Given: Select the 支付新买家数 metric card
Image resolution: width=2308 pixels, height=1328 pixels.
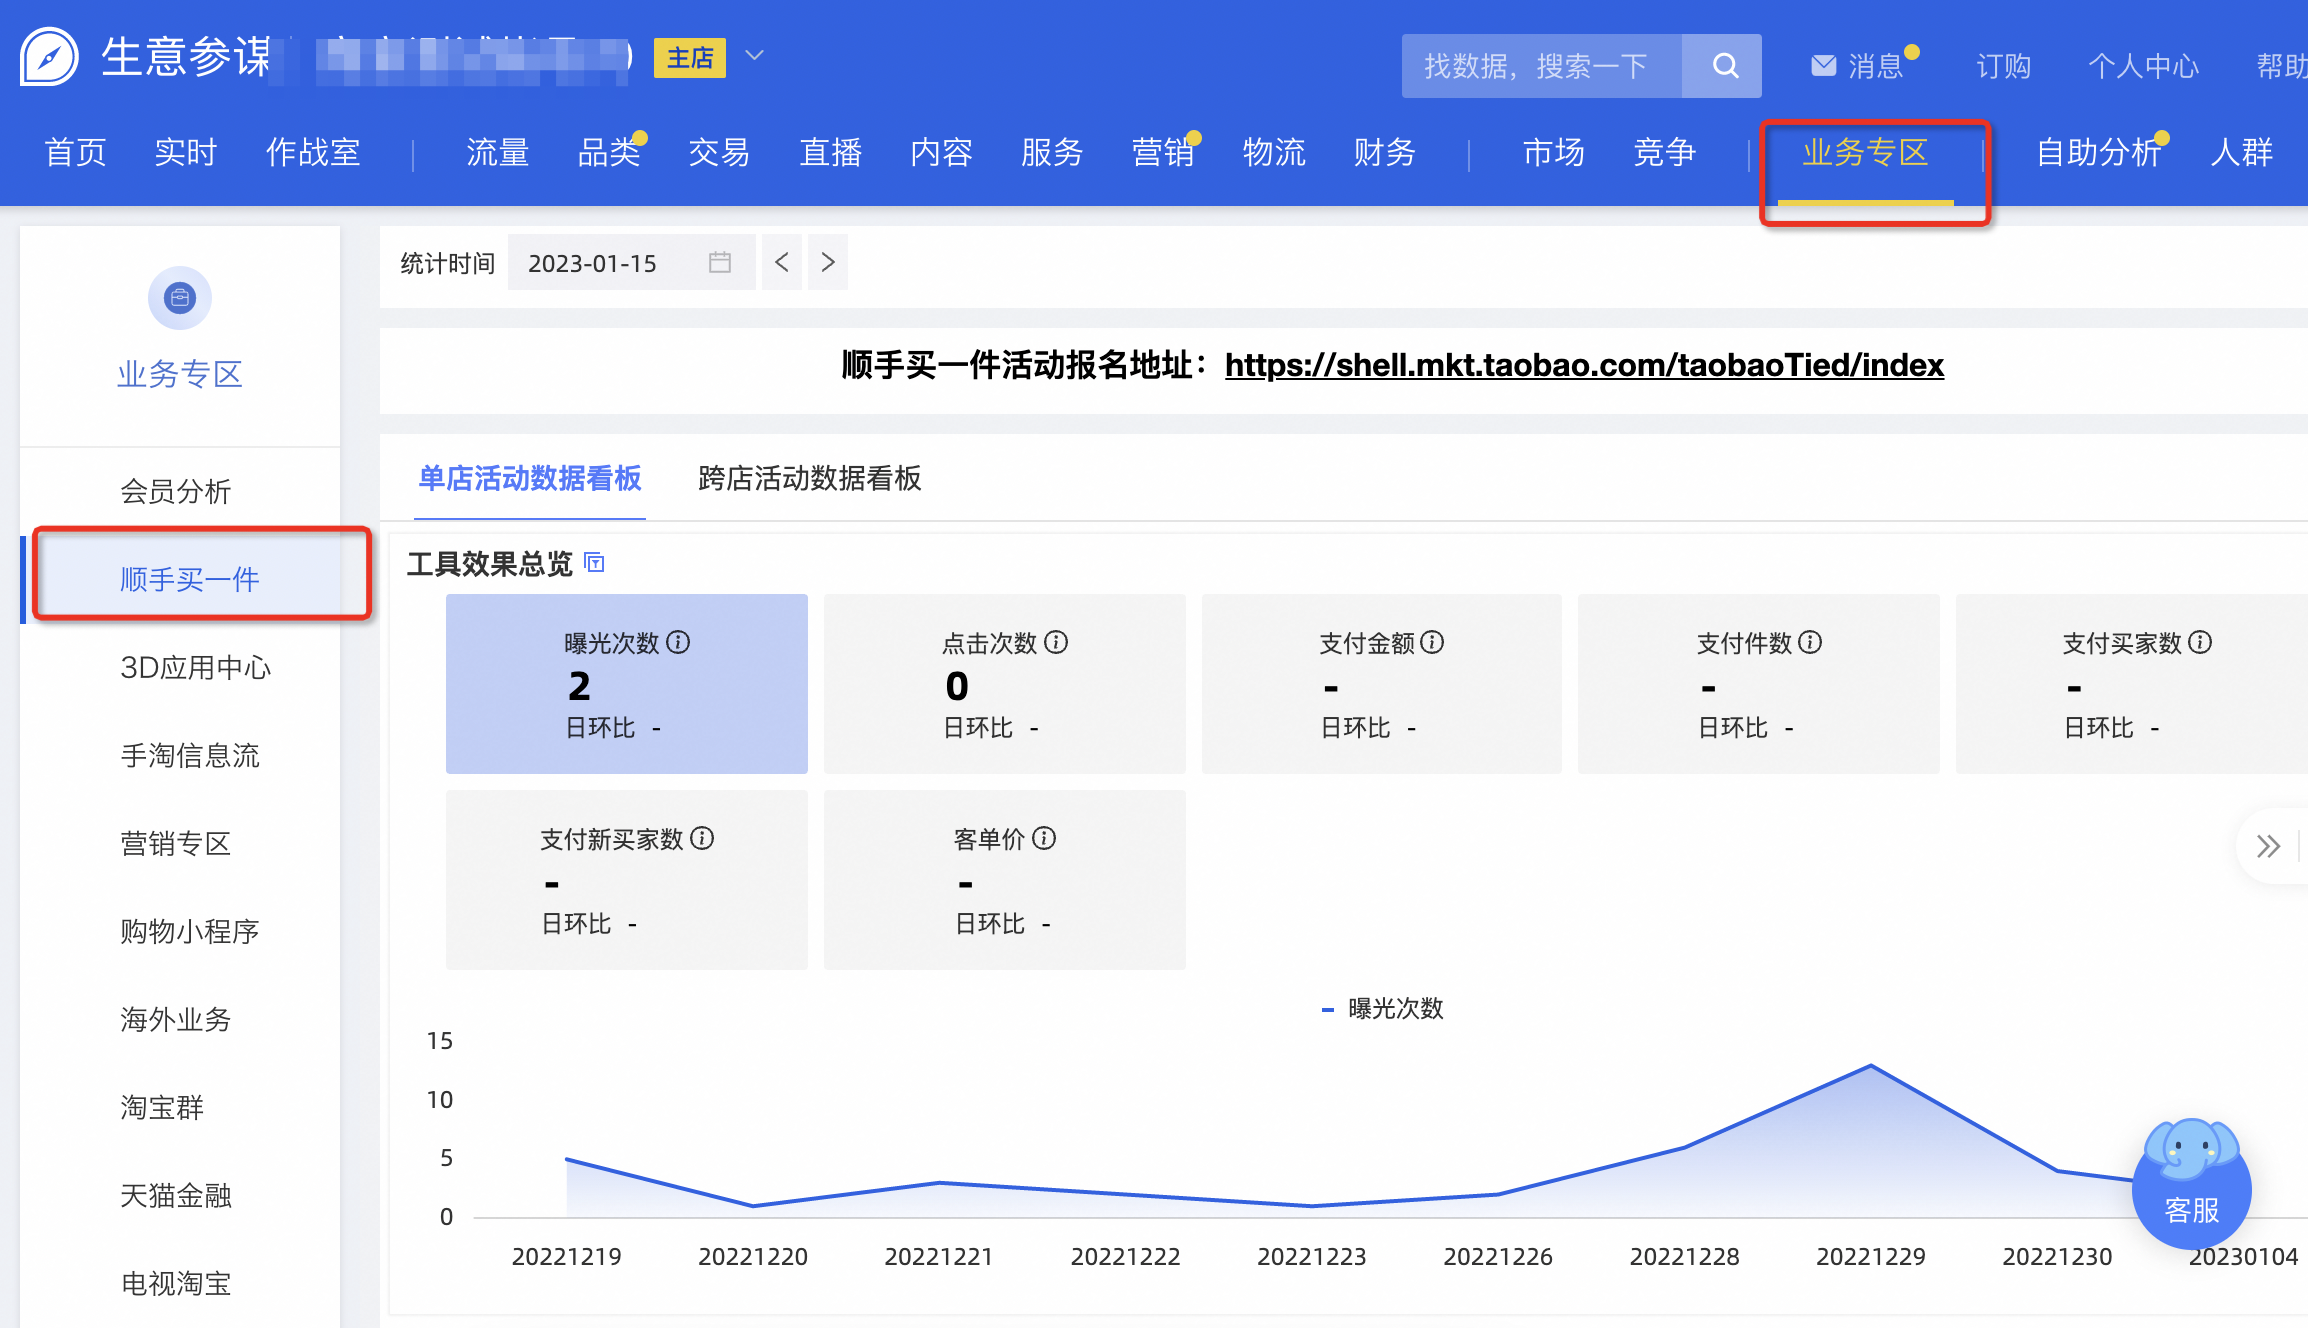Looking at the screenshot, I should pos(627,880).
